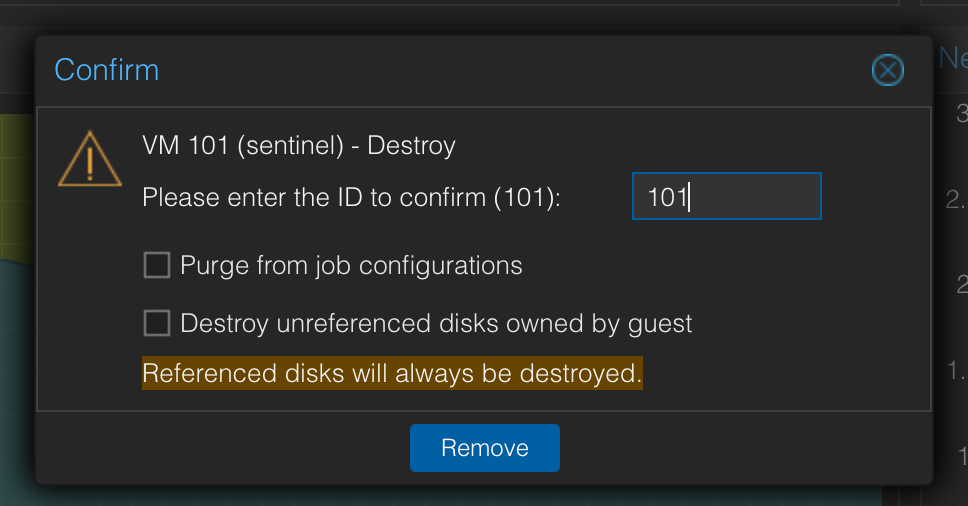Click the empty dialog title bar area
The width and height of the screenshot is (968, 506).
point(500,70)
